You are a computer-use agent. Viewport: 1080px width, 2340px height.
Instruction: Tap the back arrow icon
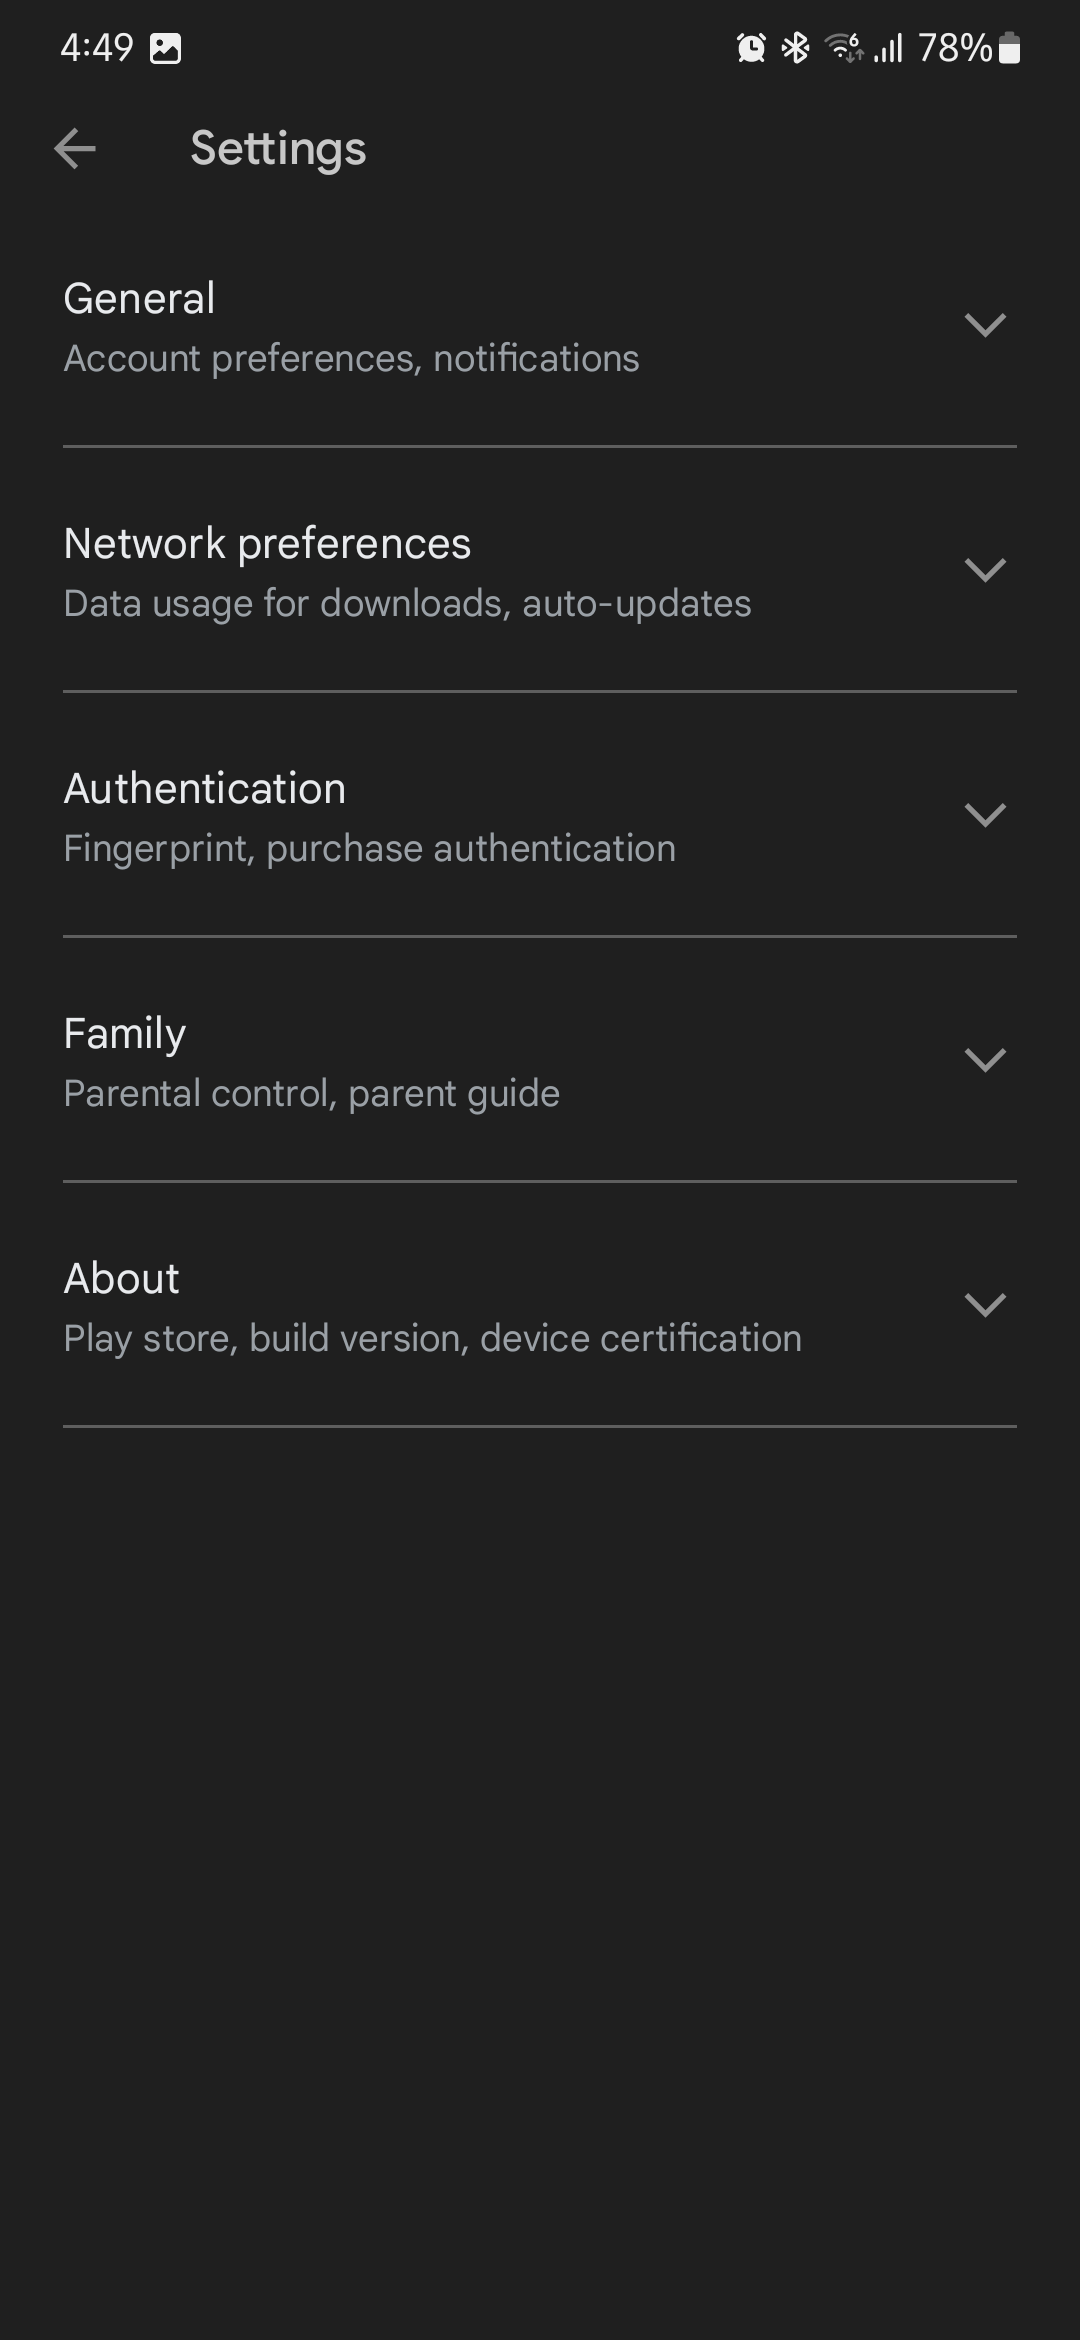point(75,149)
